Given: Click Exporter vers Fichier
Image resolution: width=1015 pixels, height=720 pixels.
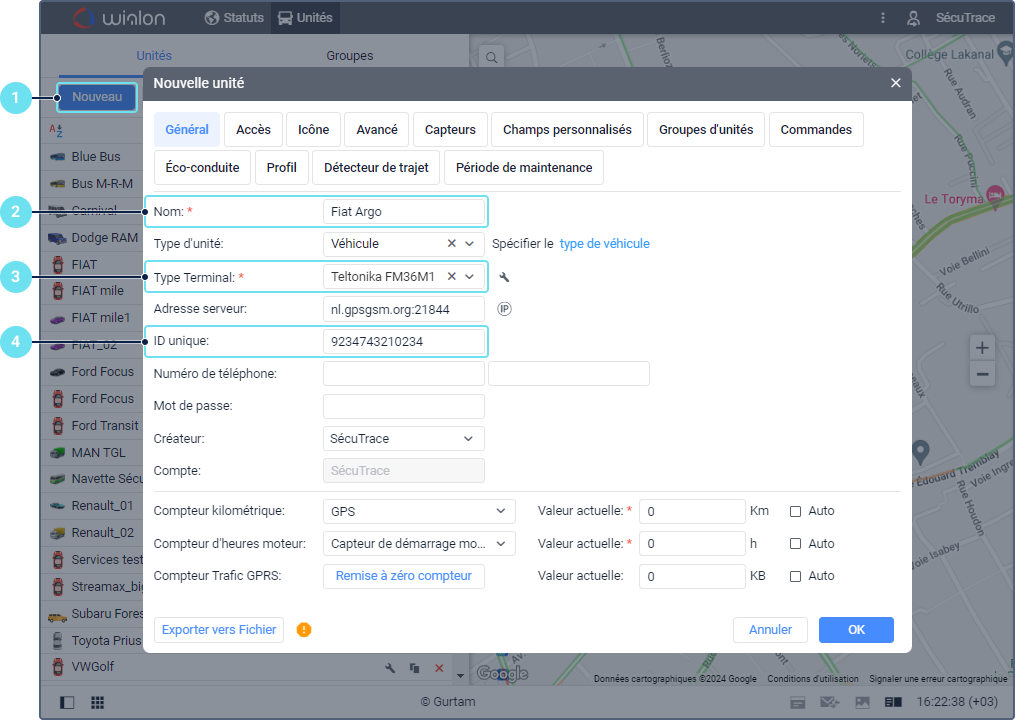Looking at the screenshot, I should pyautogui.click(x=219, y=629).
